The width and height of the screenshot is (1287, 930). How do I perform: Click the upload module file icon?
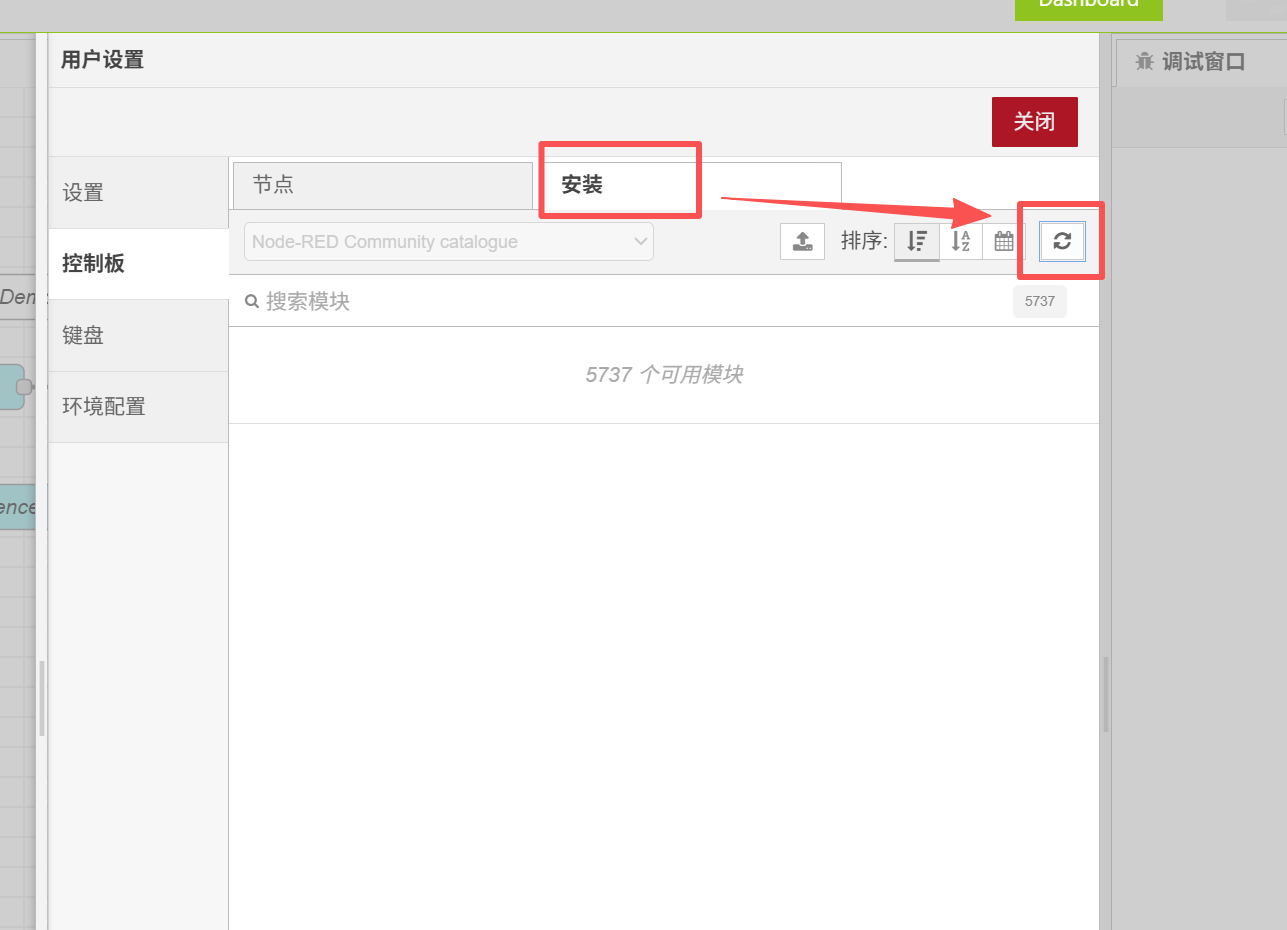tap(802, 241)
